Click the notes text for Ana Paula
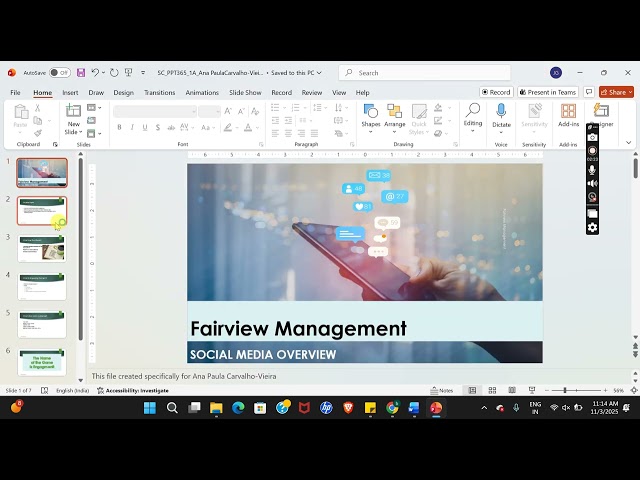 (184, 376)
